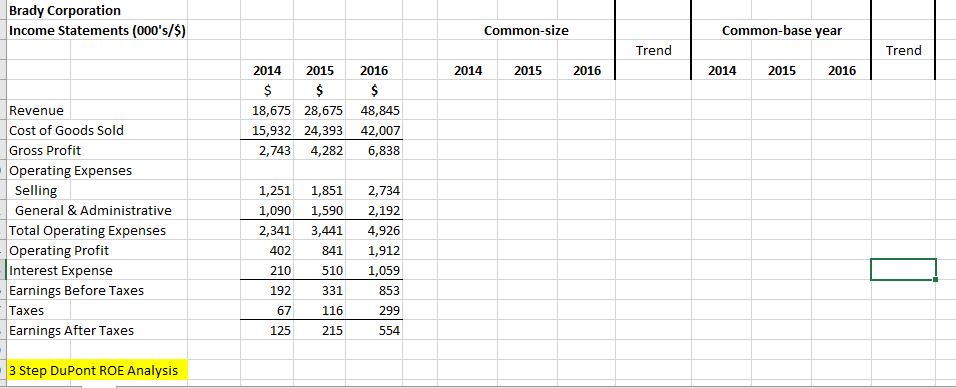Select operating profit value 841
The image size is (956, 388).
click(x=333, y=250)
